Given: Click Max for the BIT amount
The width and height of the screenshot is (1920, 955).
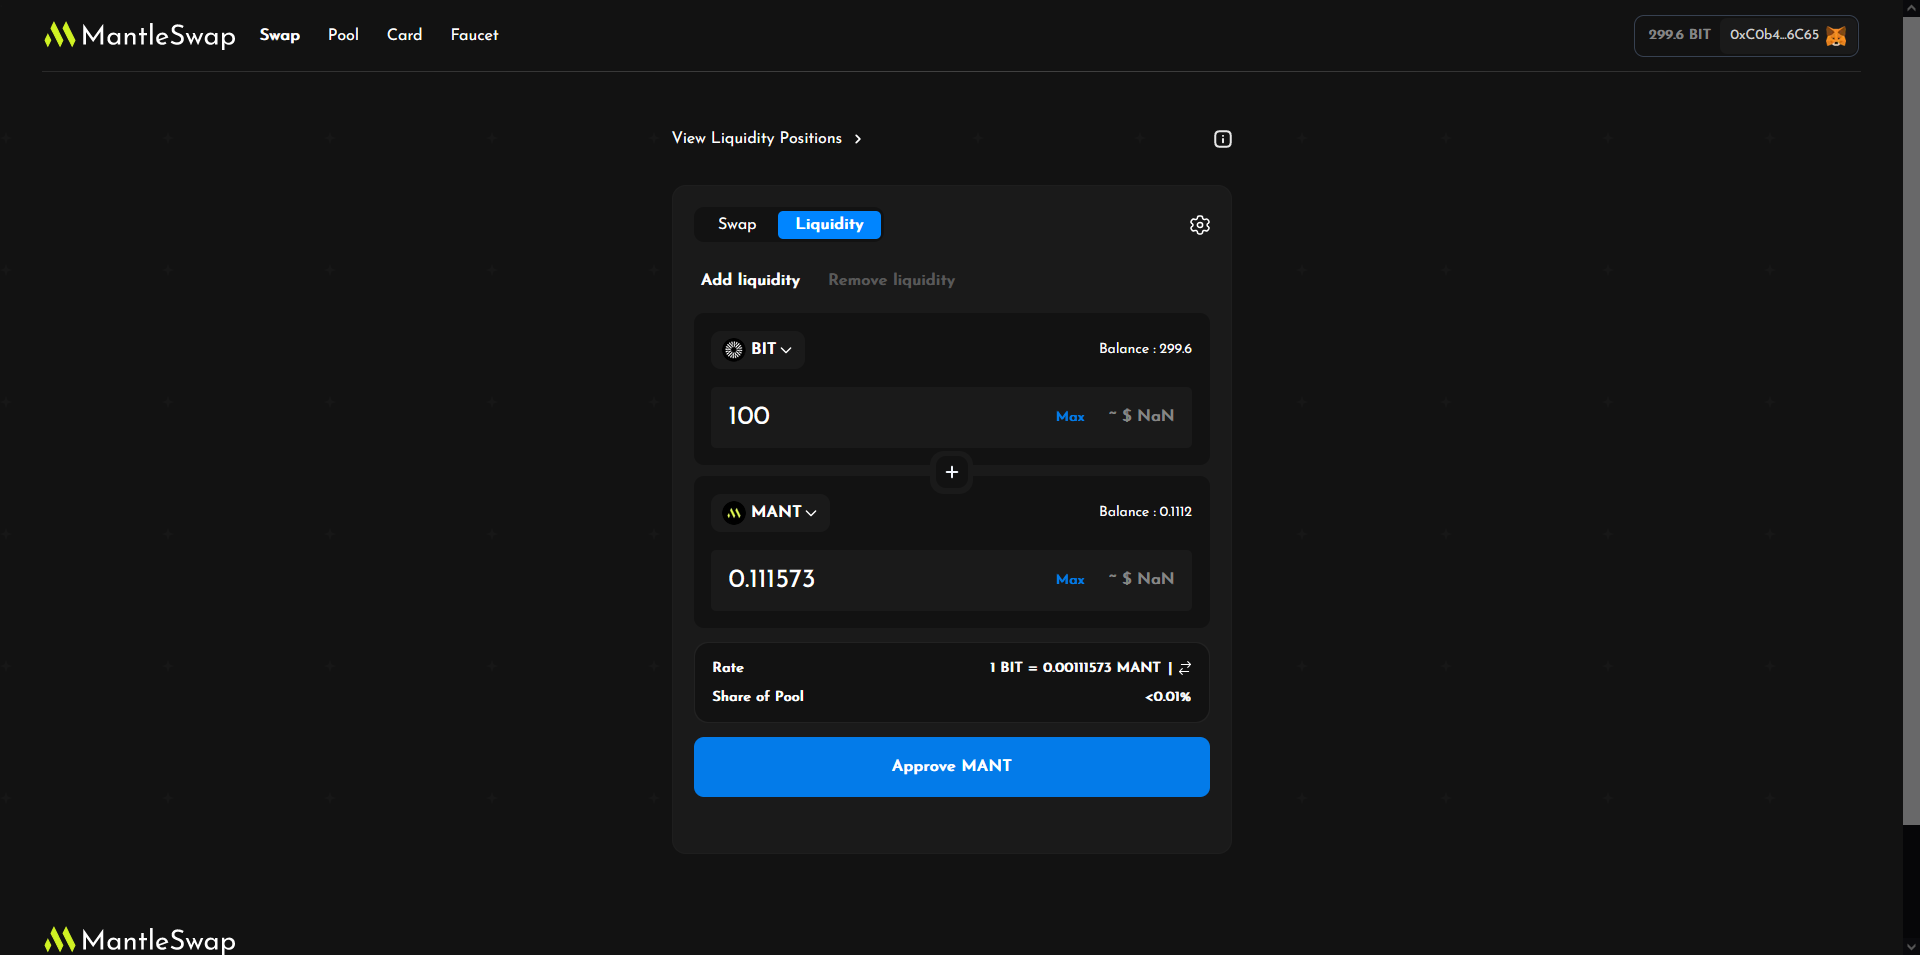Looking at the screenshot, I should point(1069,417).
